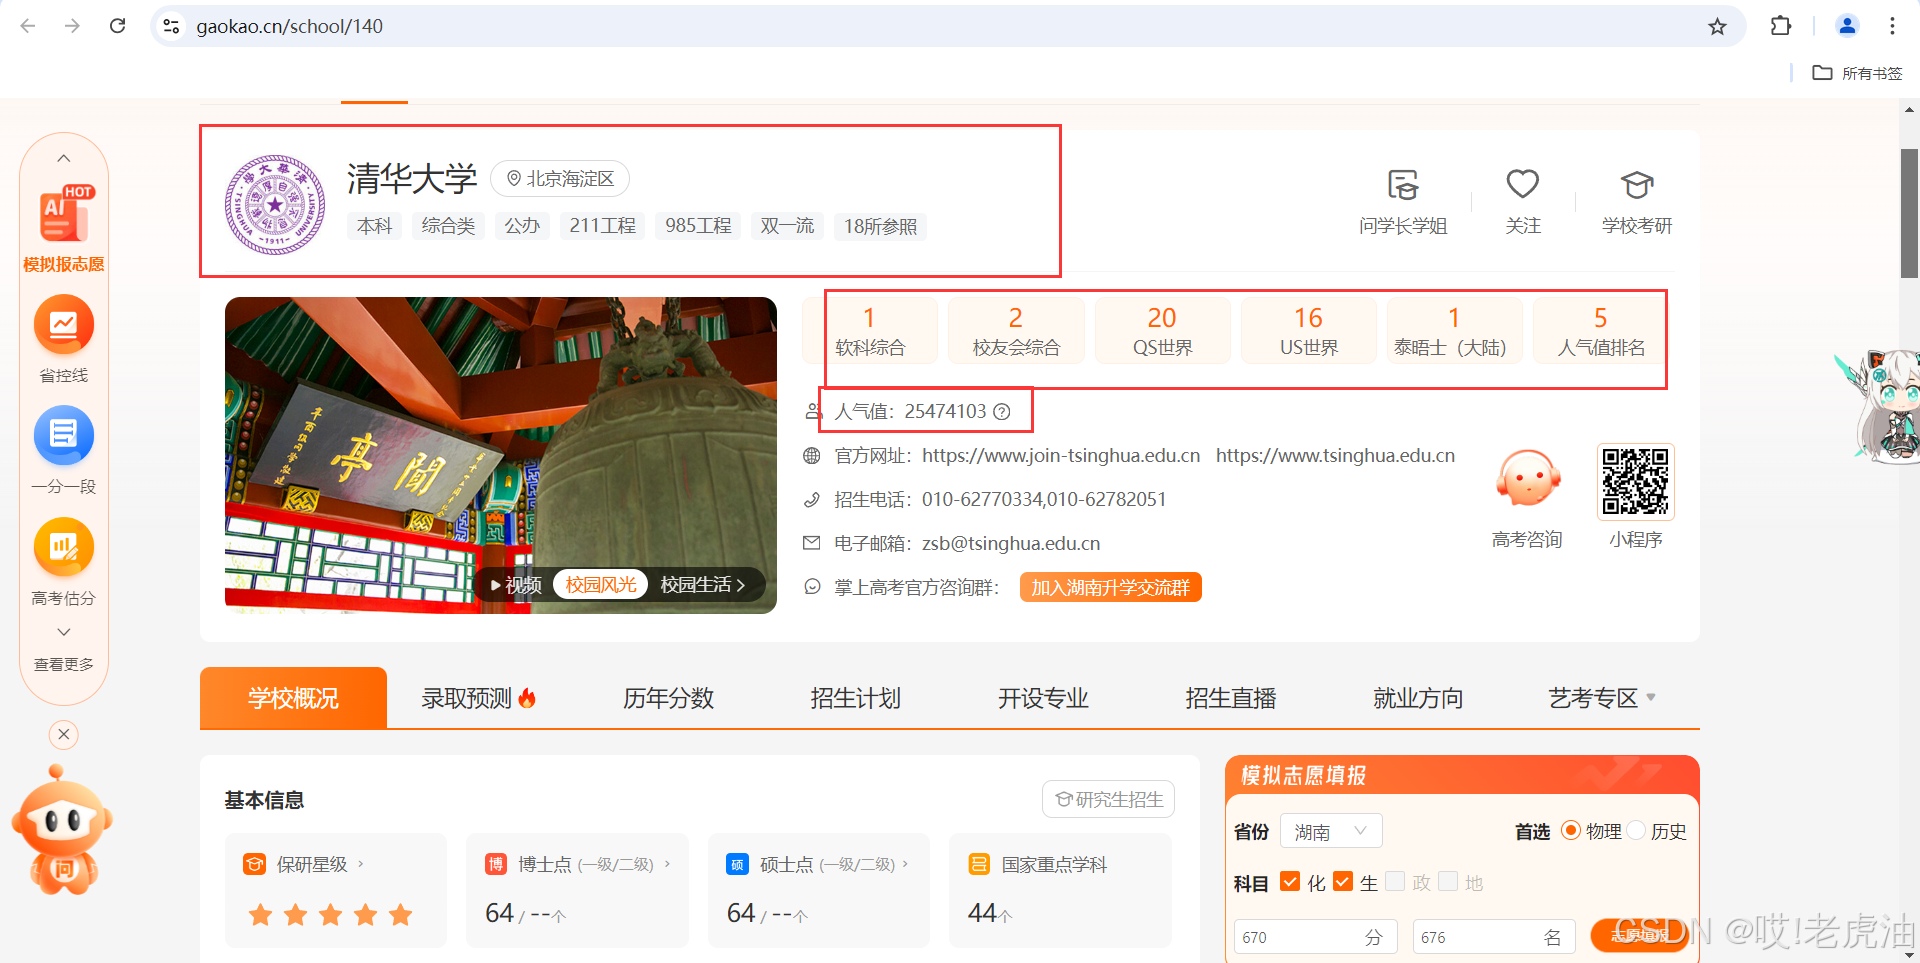Open the orange 问 mascot assistant

click(62, 830)
